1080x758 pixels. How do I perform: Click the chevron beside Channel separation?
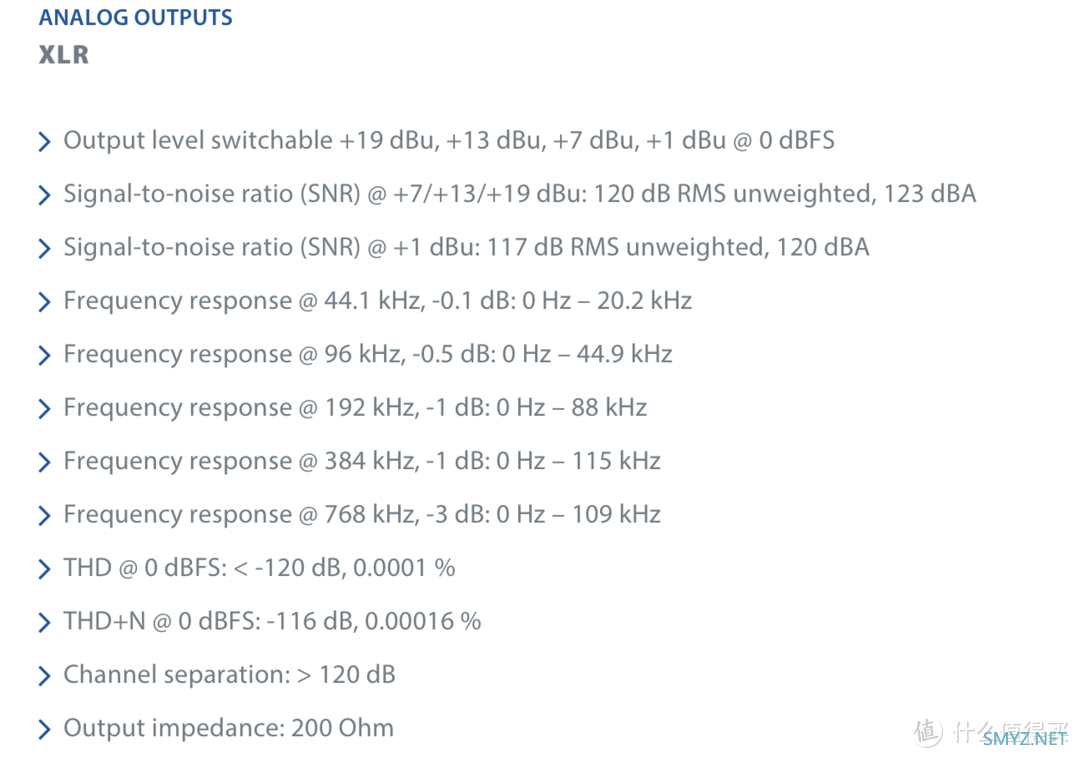tap(45, 676)
